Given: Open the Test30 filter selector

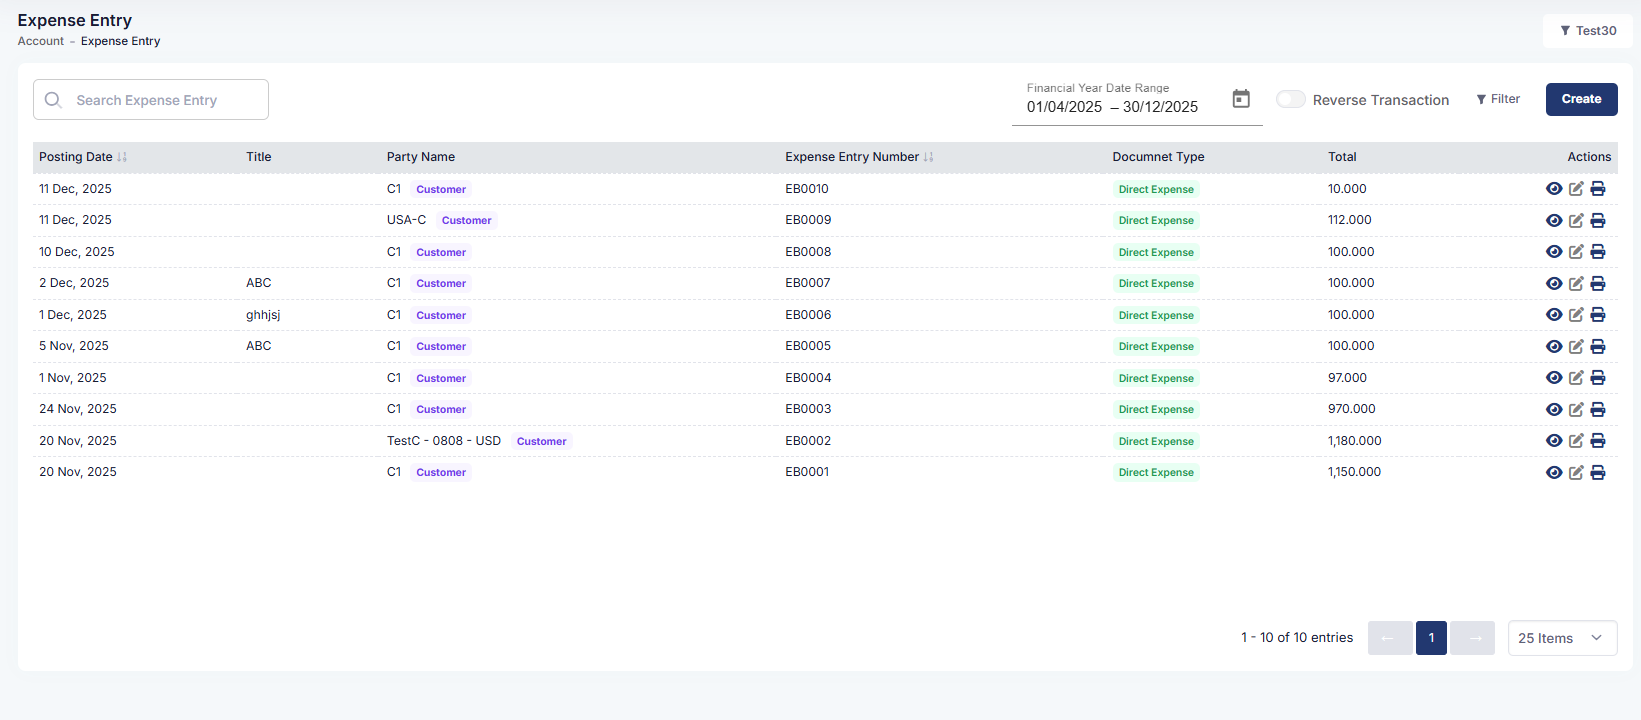Looking at the screenshot, I should [x=1587, y=31].
